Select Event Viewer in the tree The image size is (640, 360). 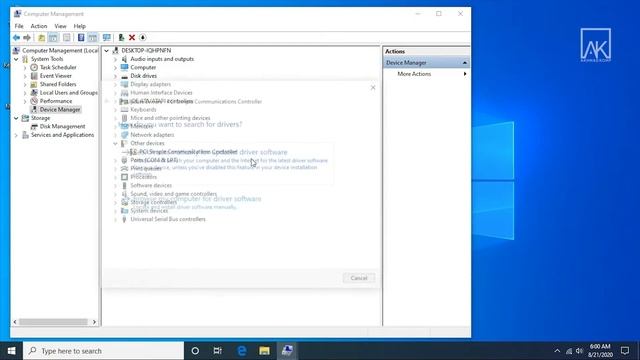coord(56,76)
